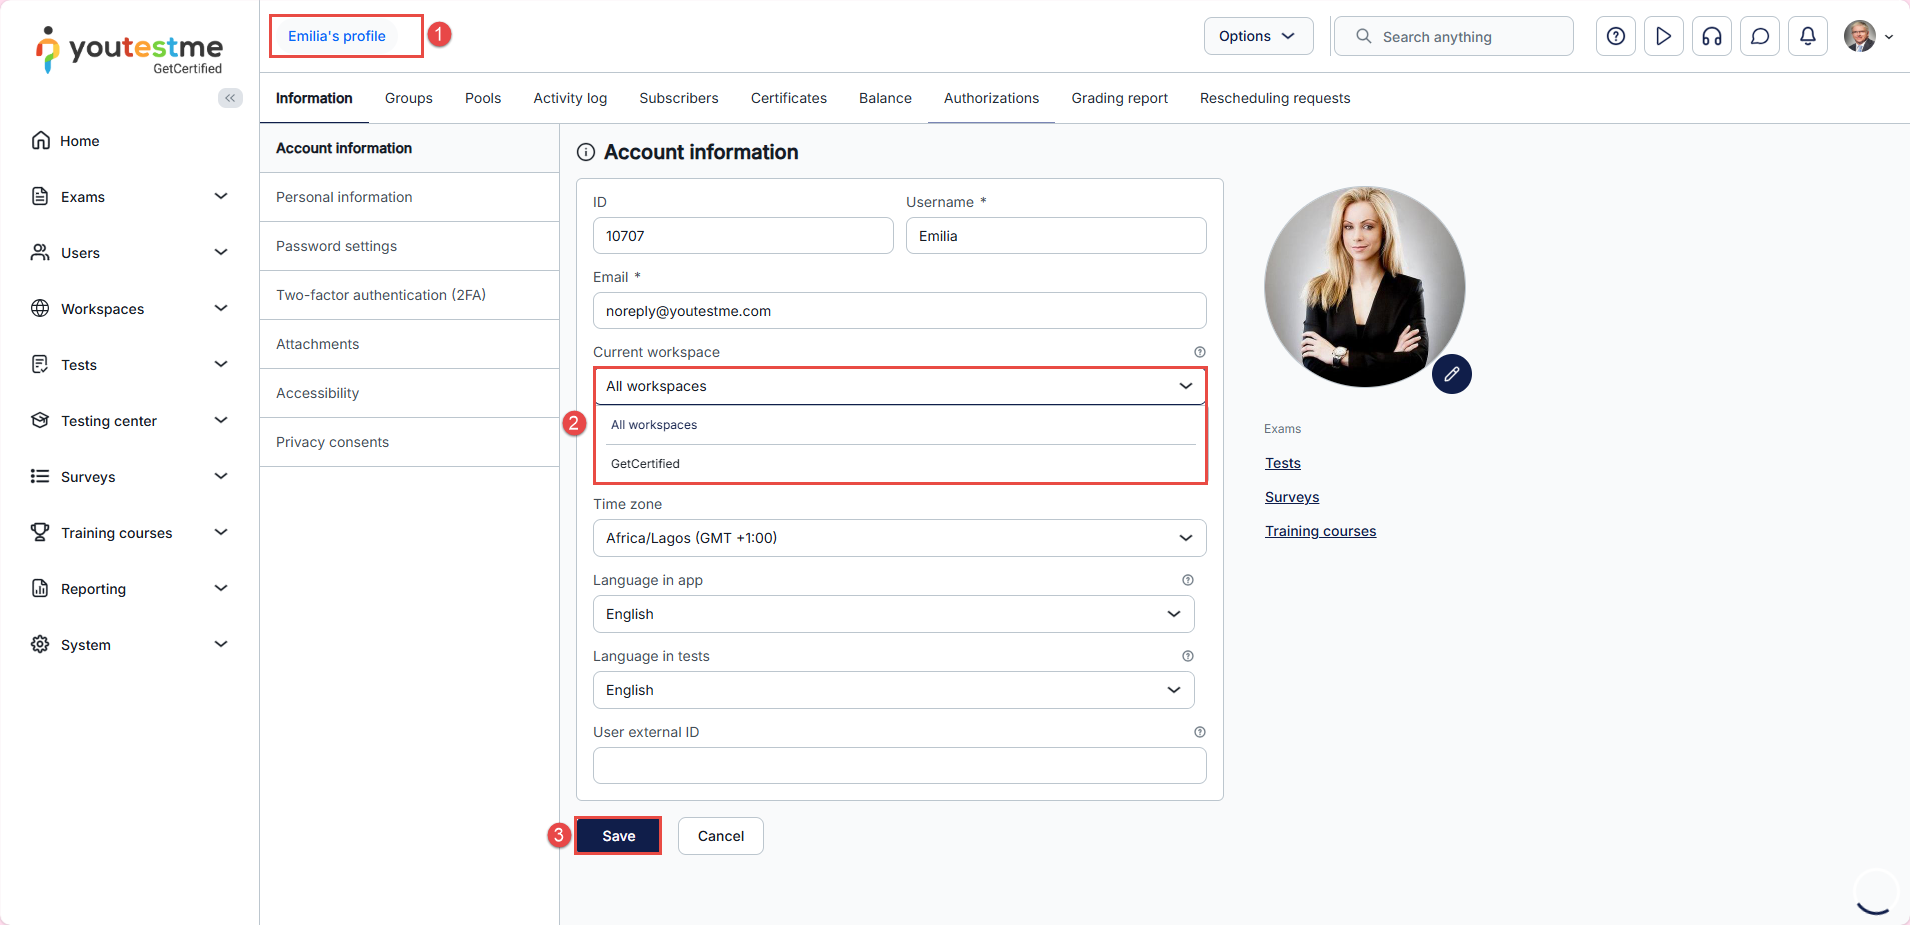The height and width of the screenshot is (925, 1910).
Task: Click the User external ID field
Action: 898,766
